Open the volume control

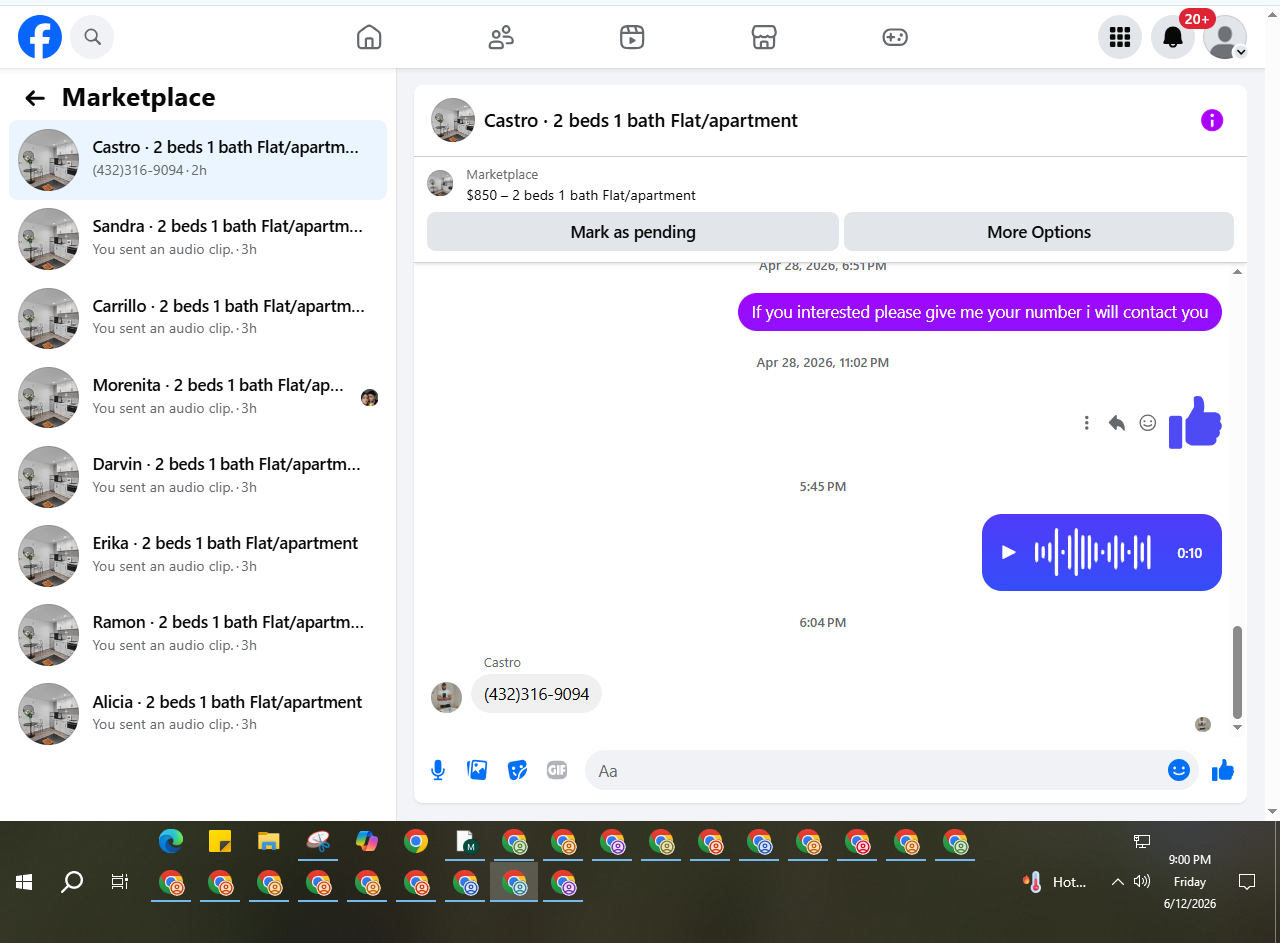click(x=1142, y=882)
